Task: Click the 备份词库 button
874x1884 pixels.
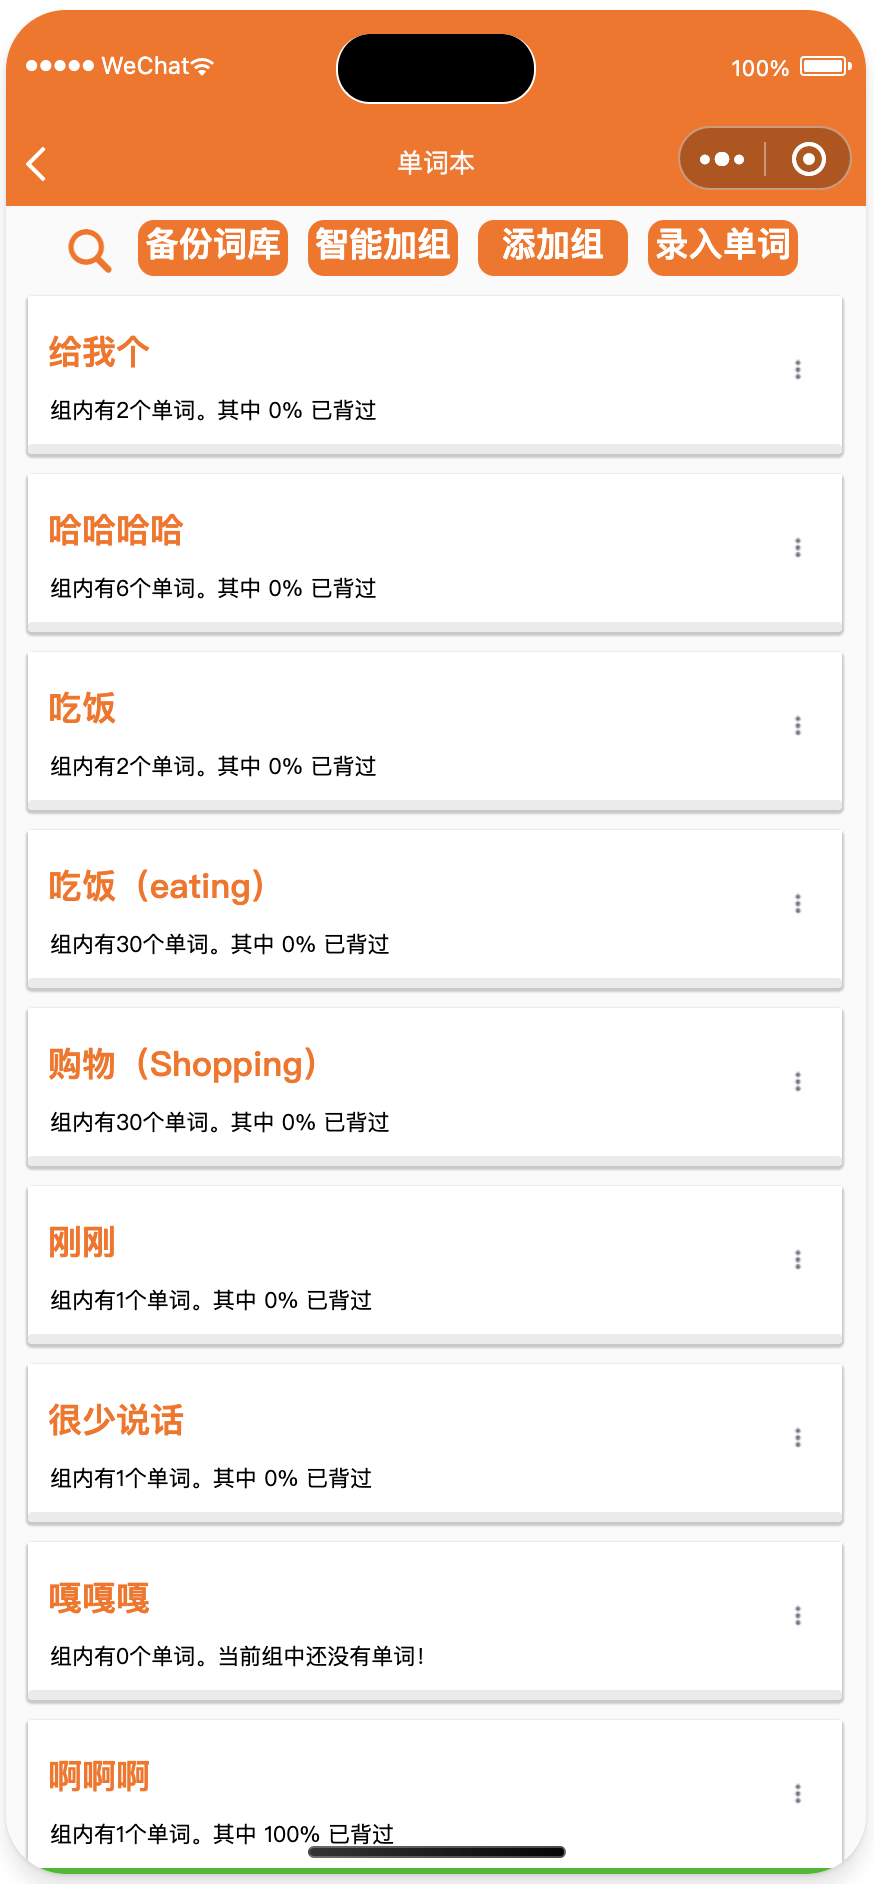Action: tap(213, 247)
